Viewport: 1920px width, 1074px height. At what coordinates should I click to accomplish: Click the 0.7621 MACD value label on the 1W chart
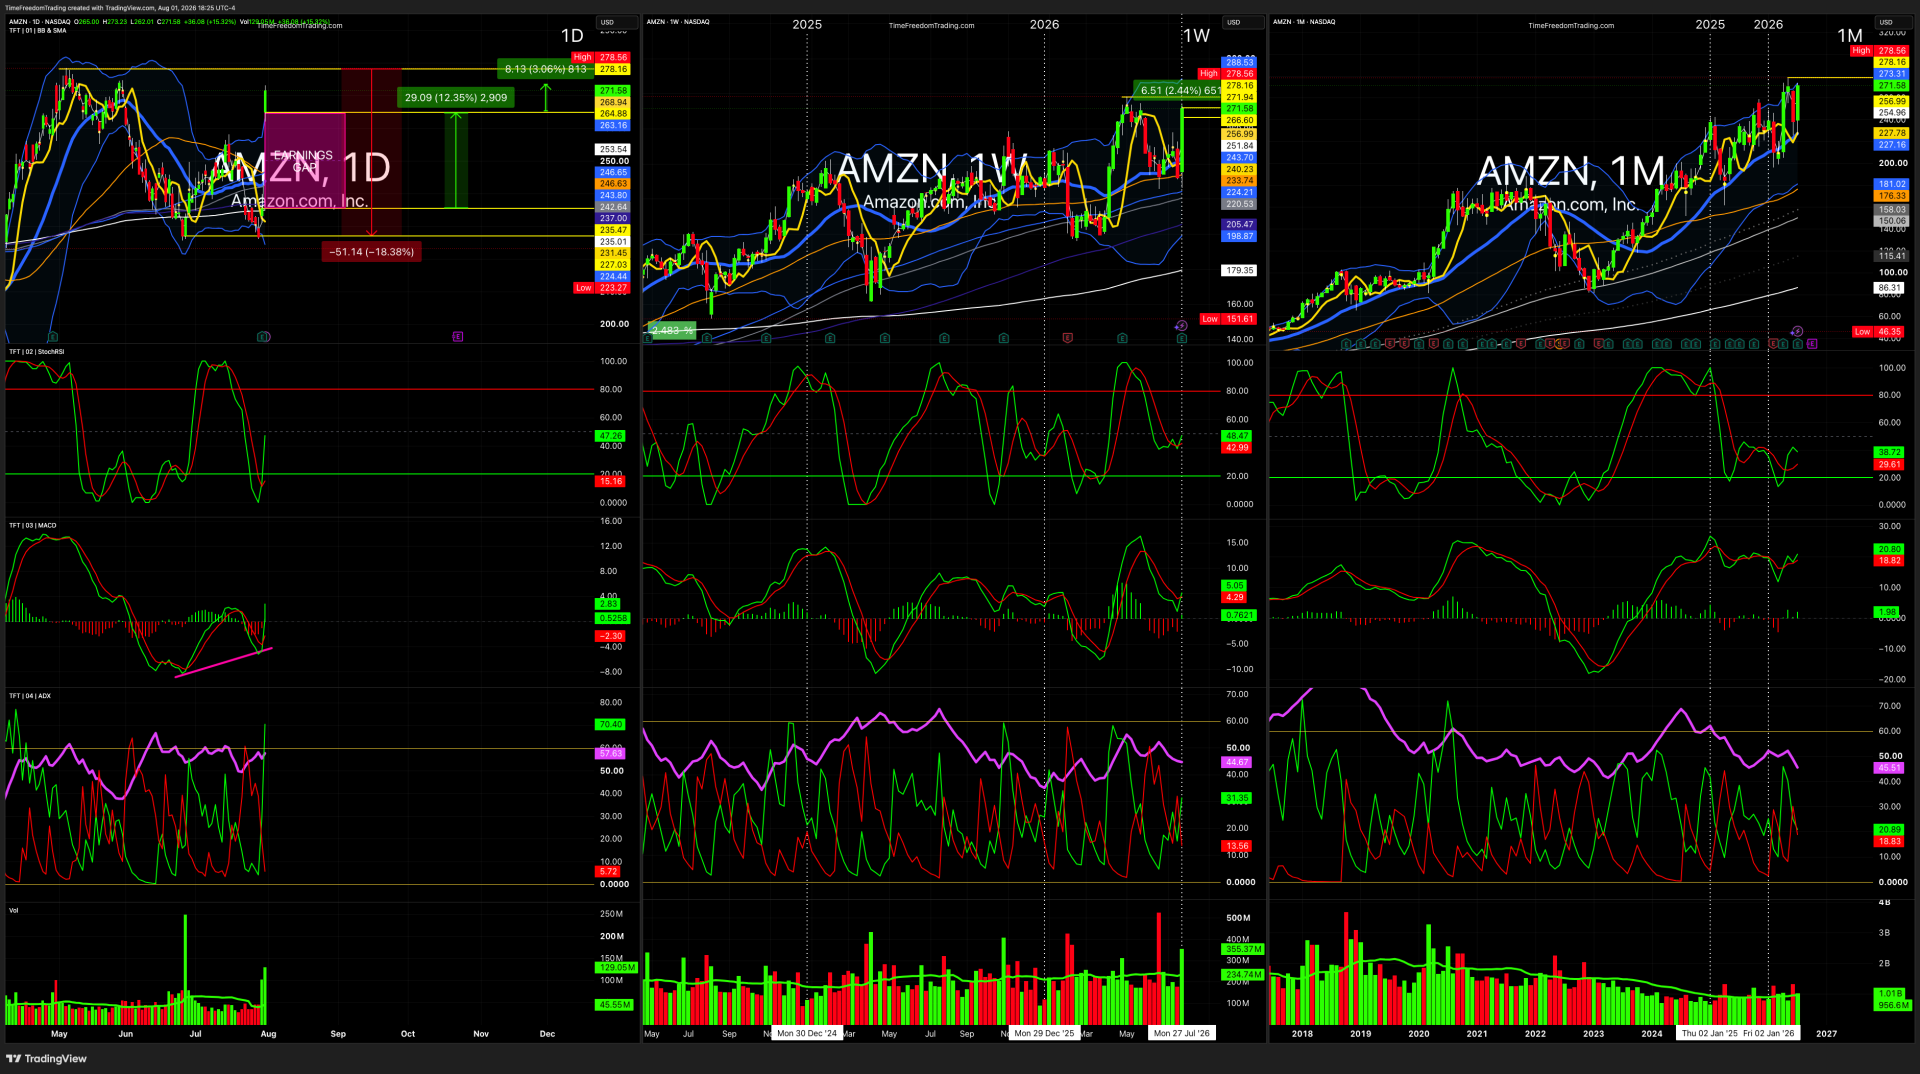coord(1239,616)
